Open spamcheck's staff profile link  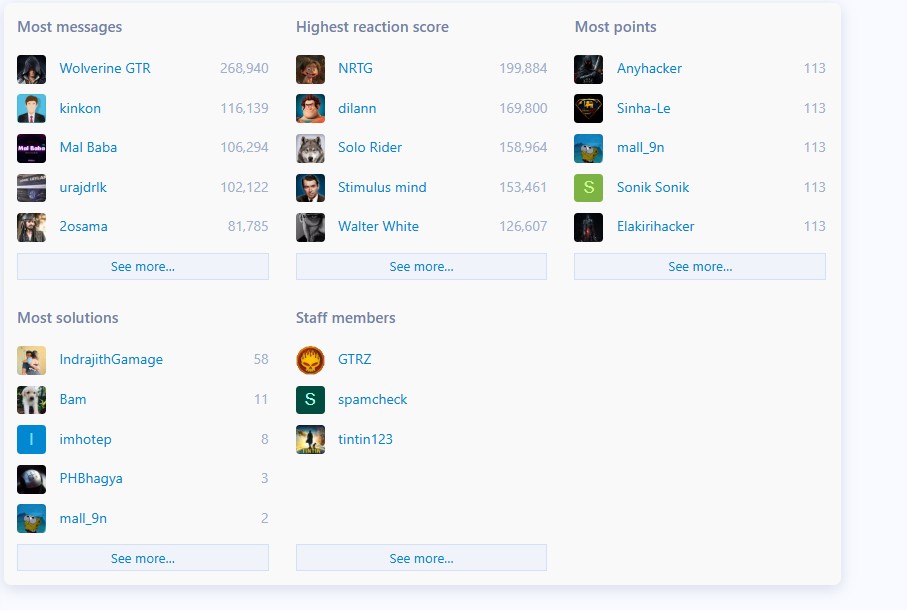point(373,400)
